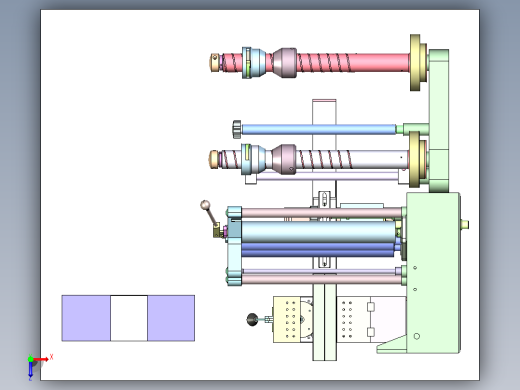520x390 pixels.
Task: Click the black round knob near perforated plate
Action: pyautogui.click(x=252, y=319)
